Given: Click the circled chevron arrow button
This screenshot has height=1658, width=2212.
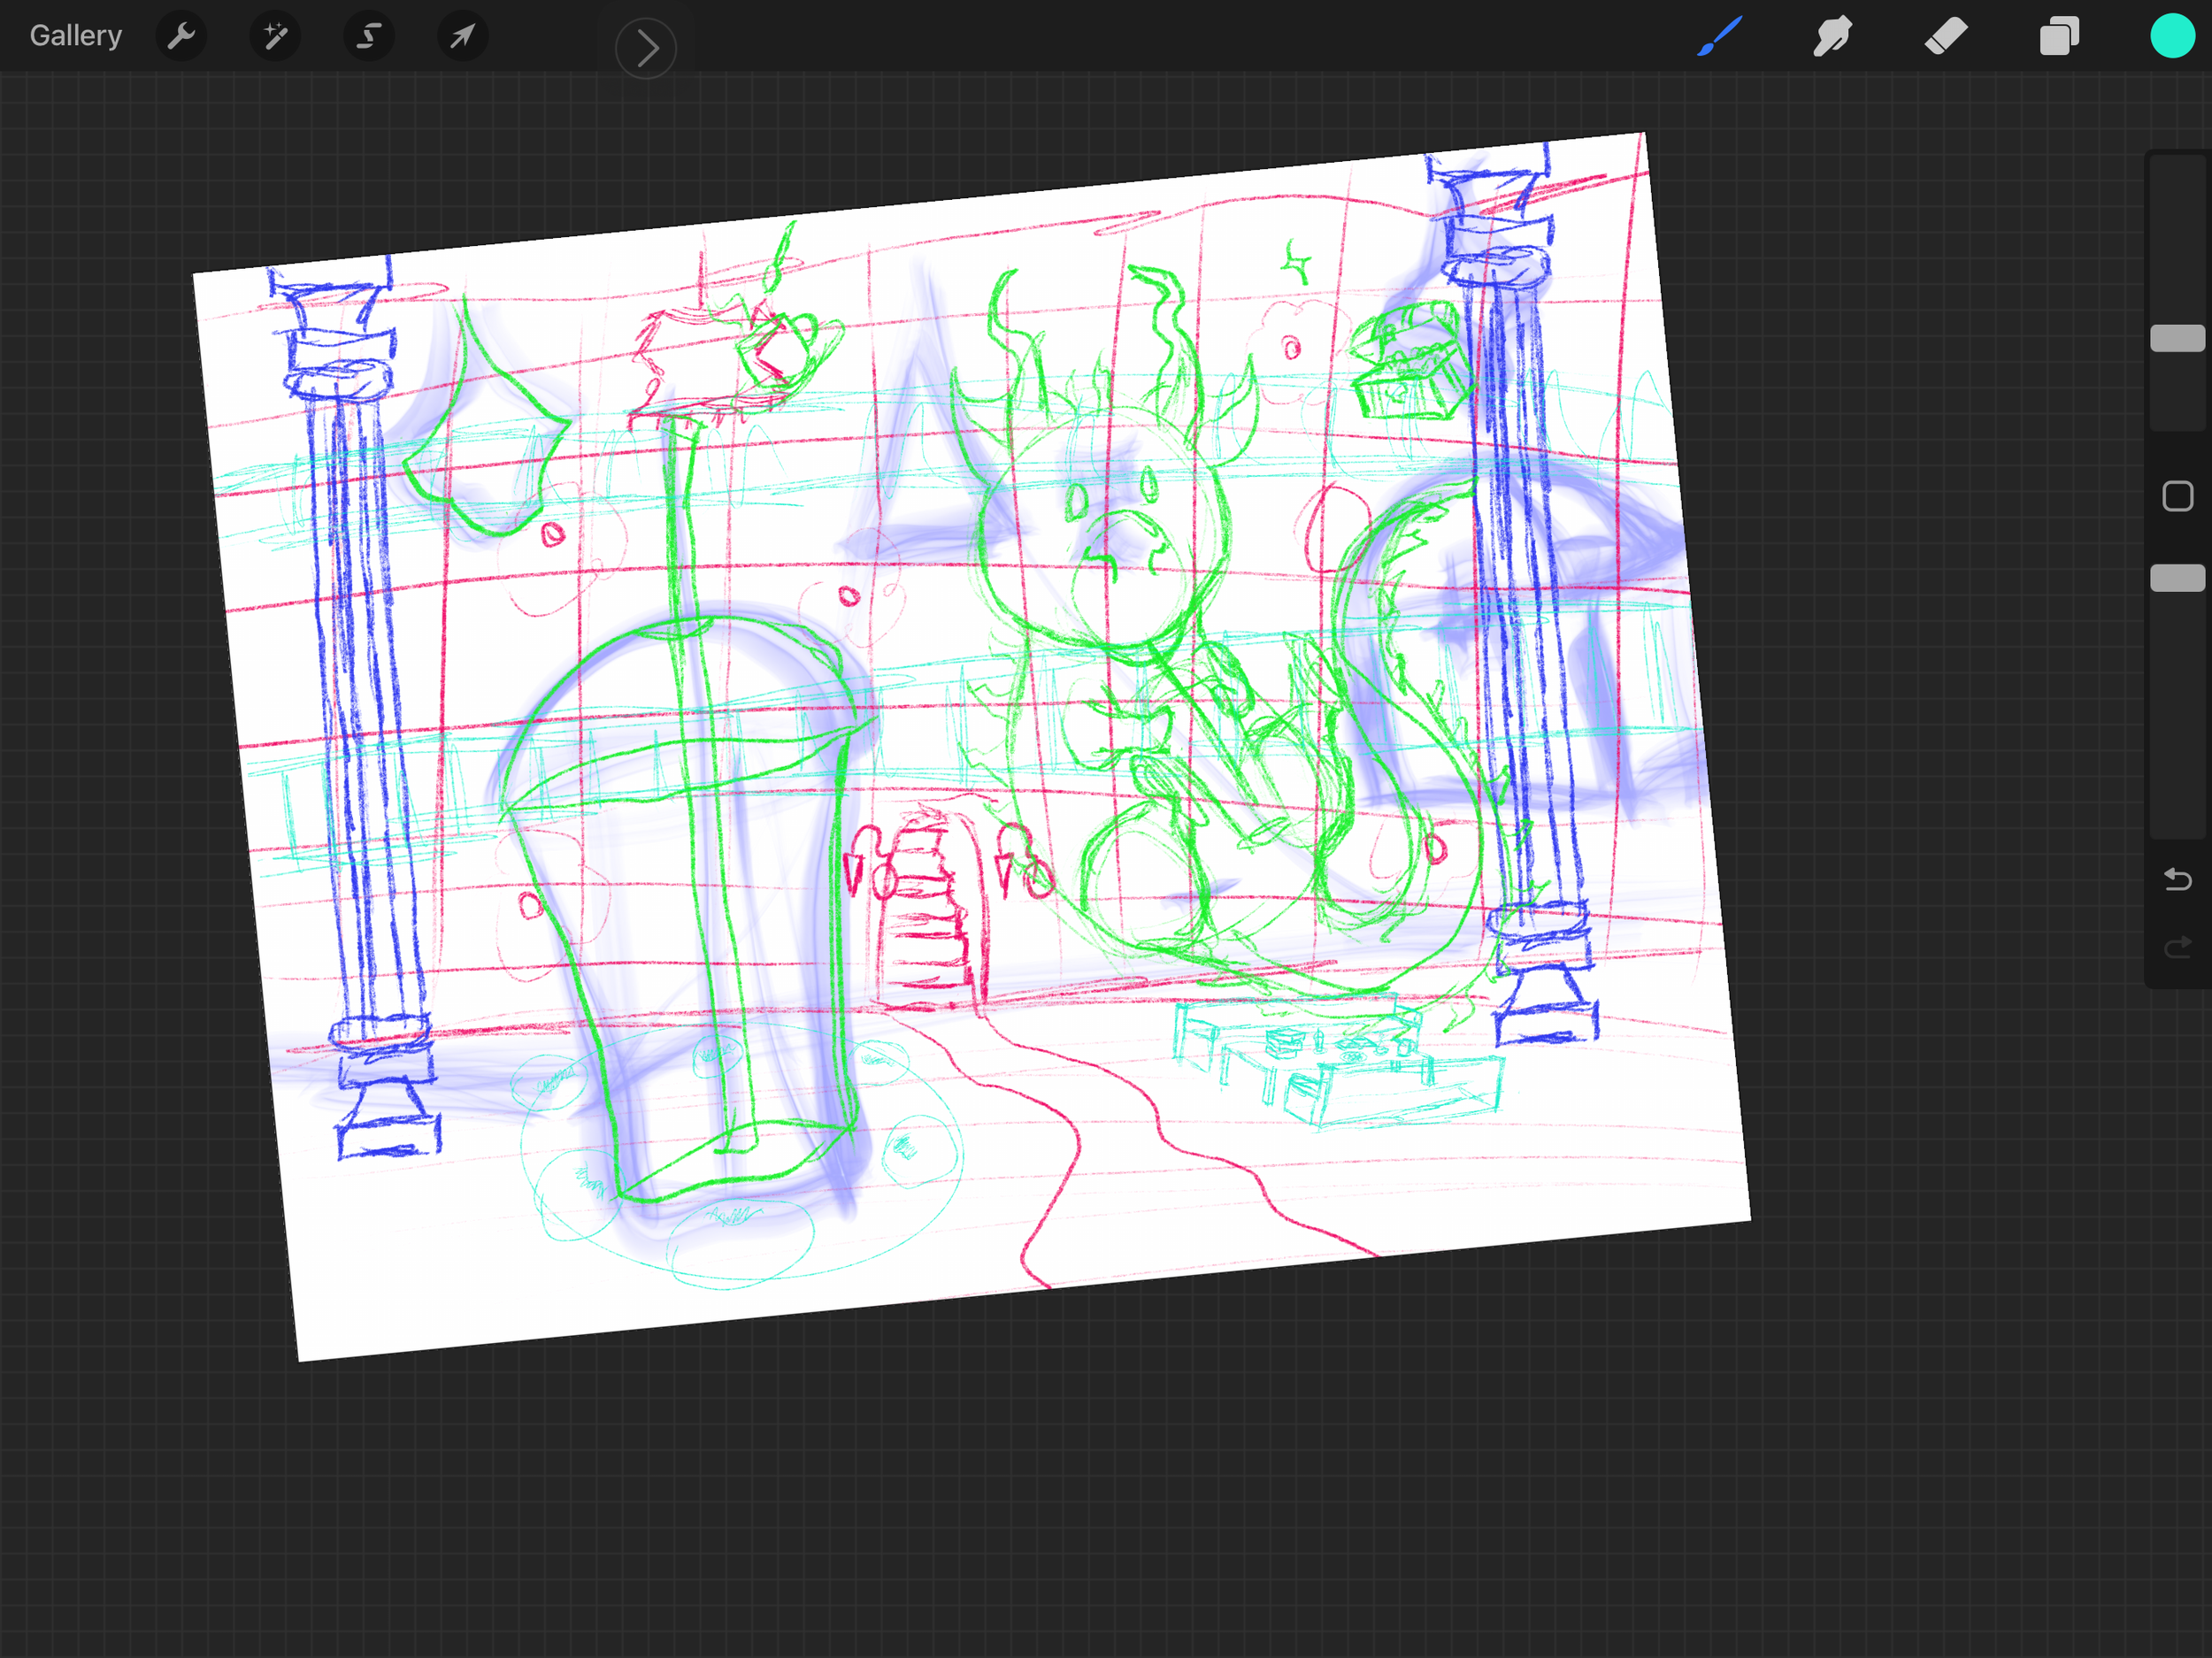Looking at the screenshot, I should tap(646, 47).
